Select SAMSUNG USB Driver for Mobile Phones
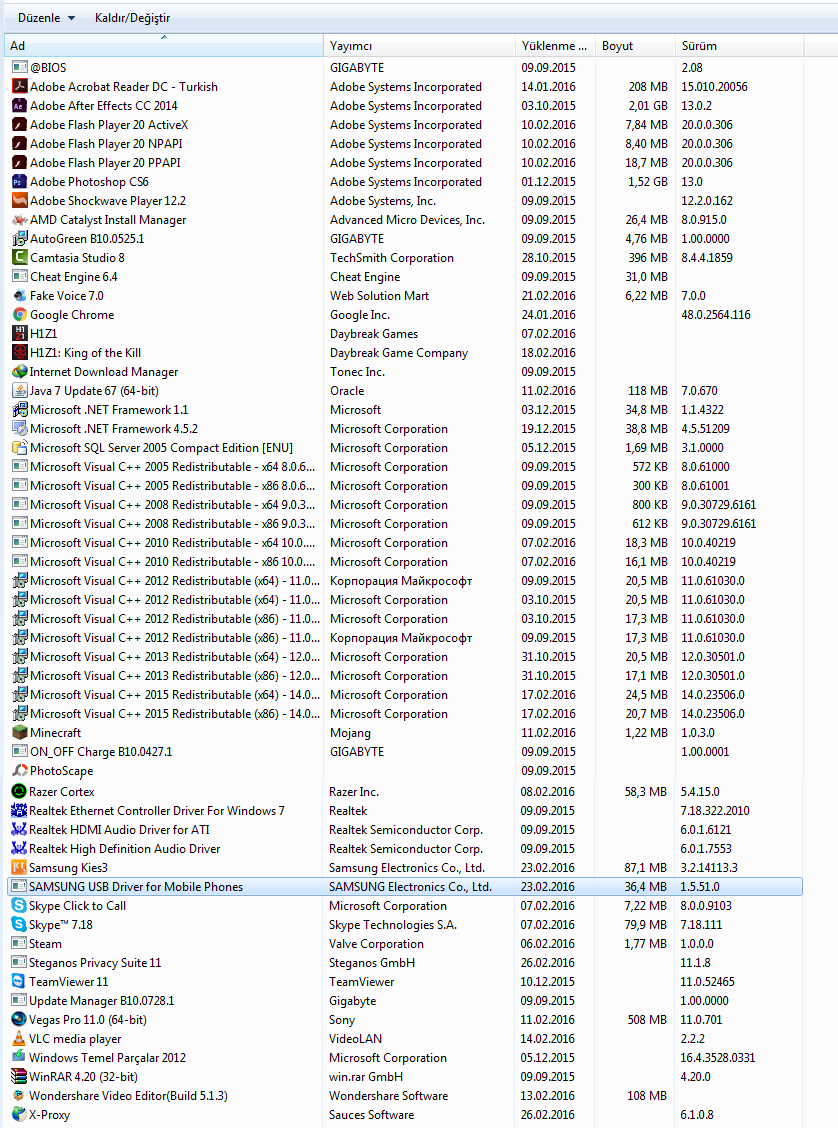 click(x=404, y=886)
